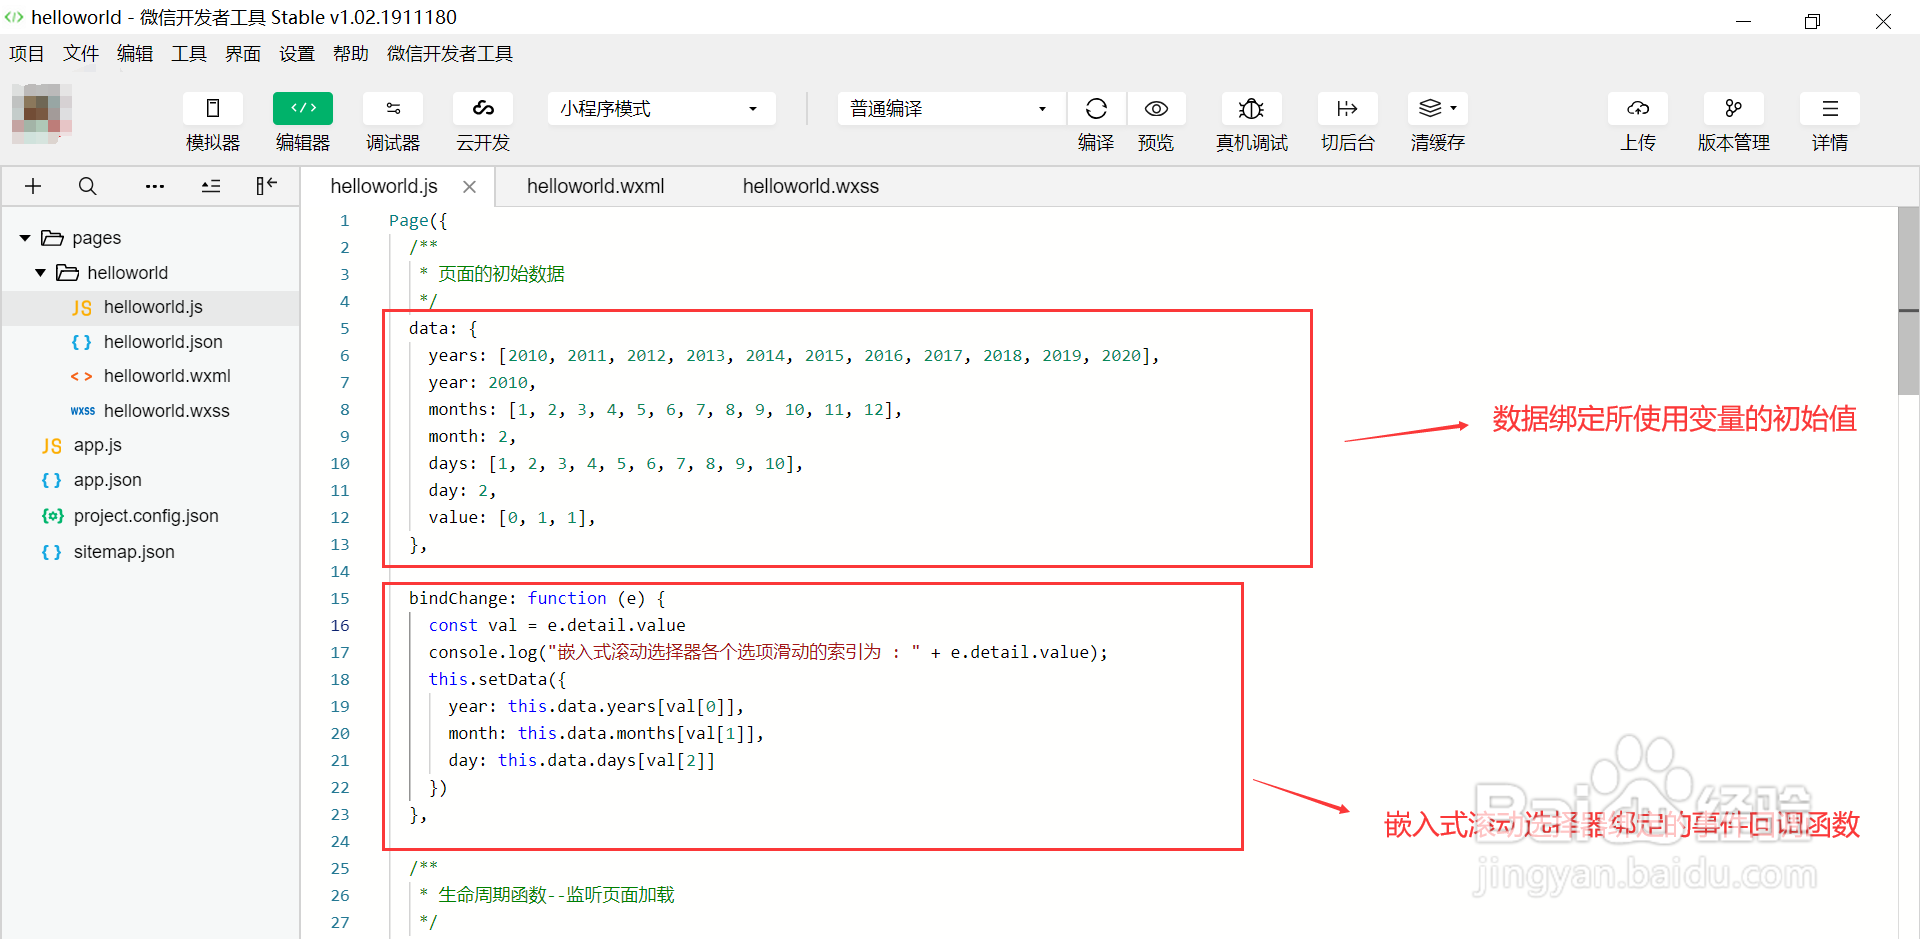1920x939 pixels.
Task: Click line number 15 in the gutter
Action: click(340, 598)
